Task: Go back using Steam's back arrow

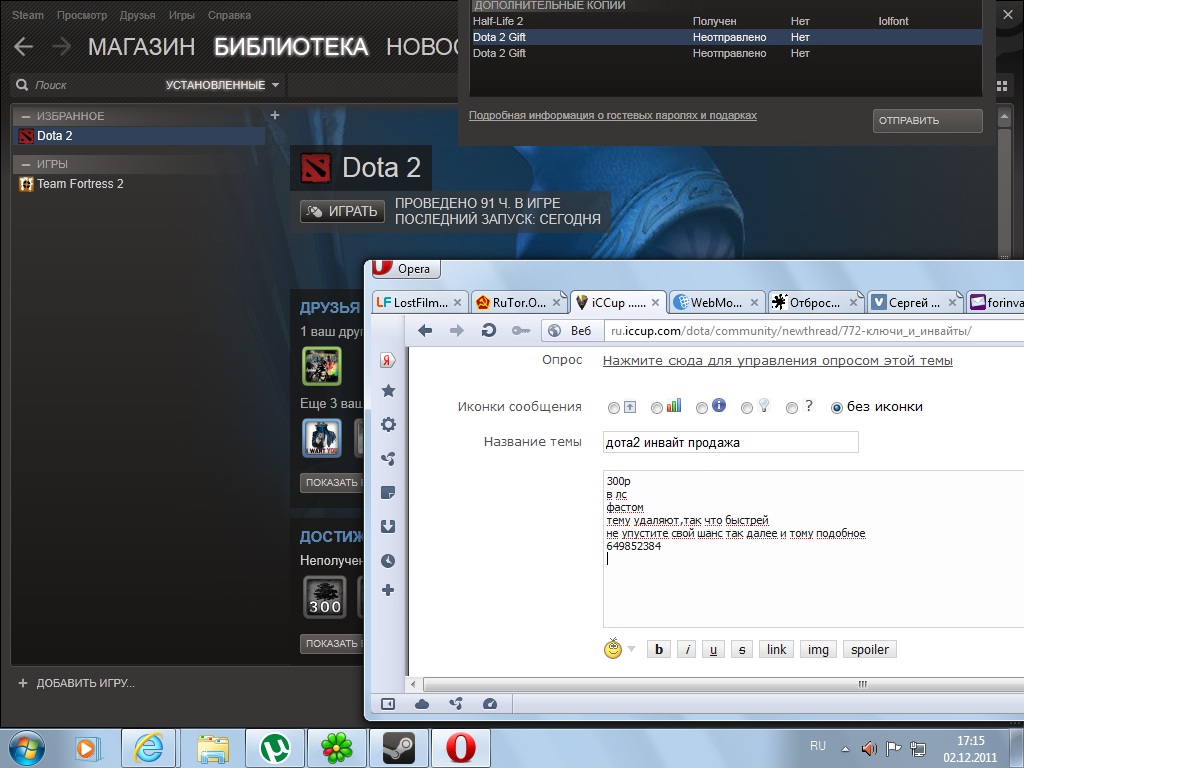Action: pos(23,47)
